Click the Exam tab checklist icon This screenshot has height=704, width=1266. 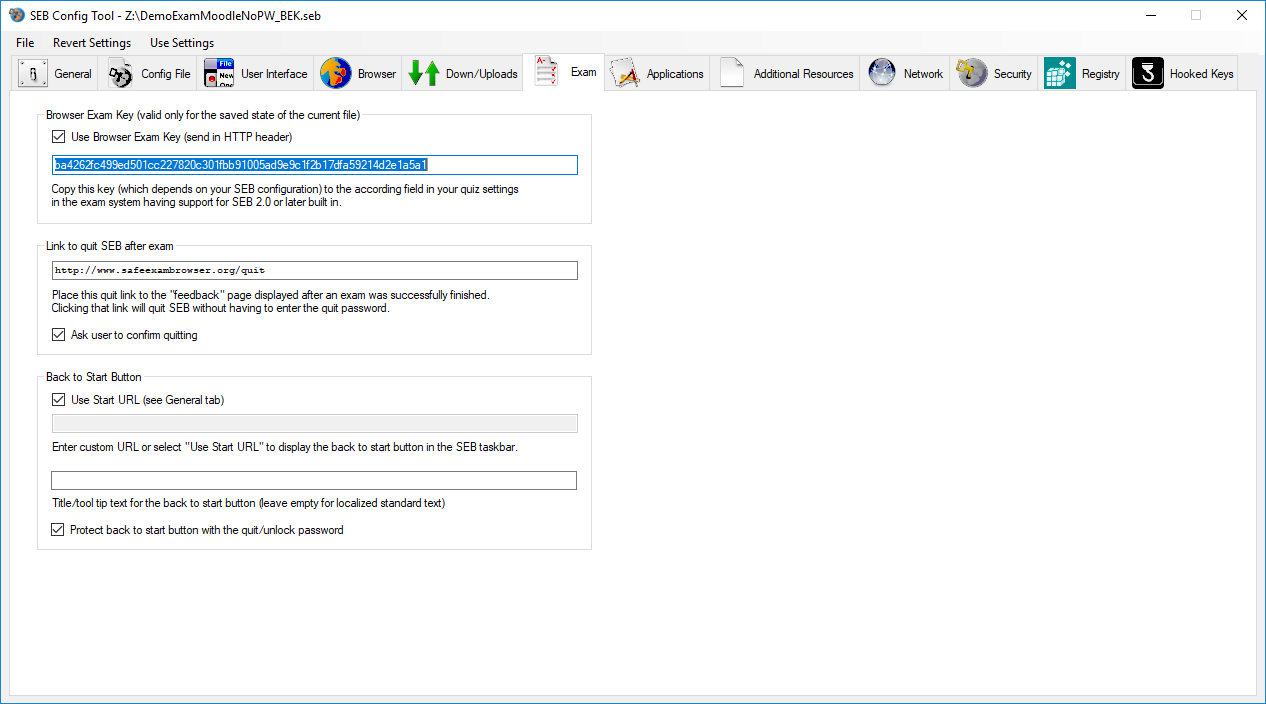[x=547, y=72]
